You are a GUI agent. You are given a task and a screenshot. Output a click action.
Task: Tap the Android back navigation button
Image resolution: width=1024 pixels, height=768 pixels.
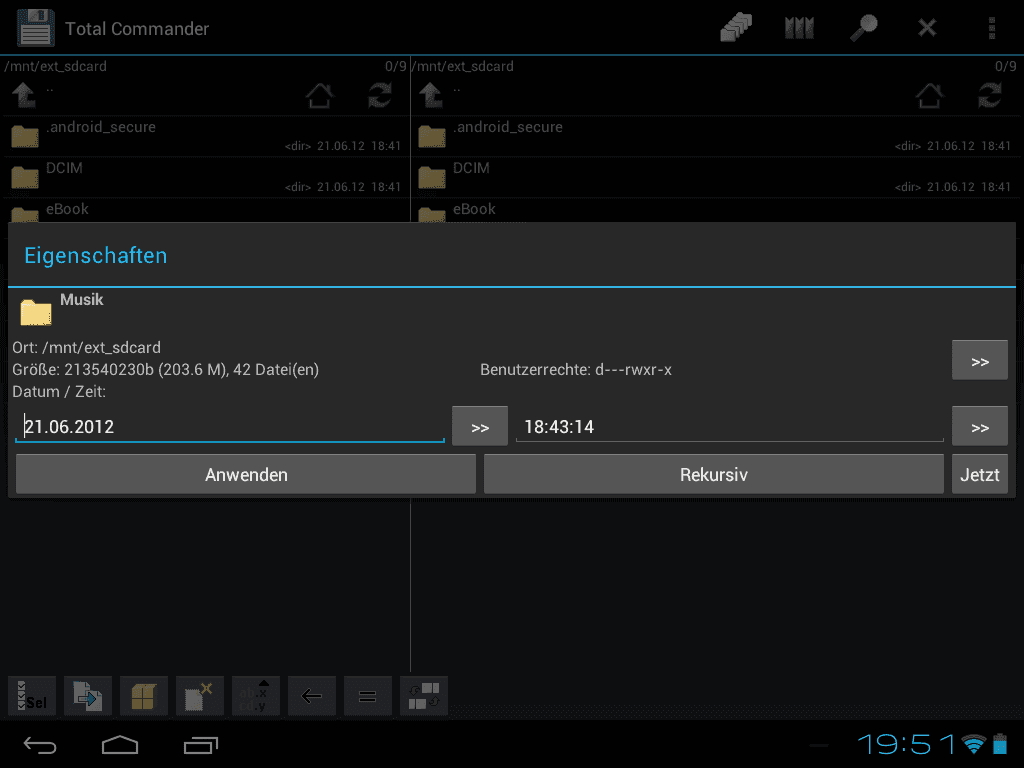coord(40,744)
